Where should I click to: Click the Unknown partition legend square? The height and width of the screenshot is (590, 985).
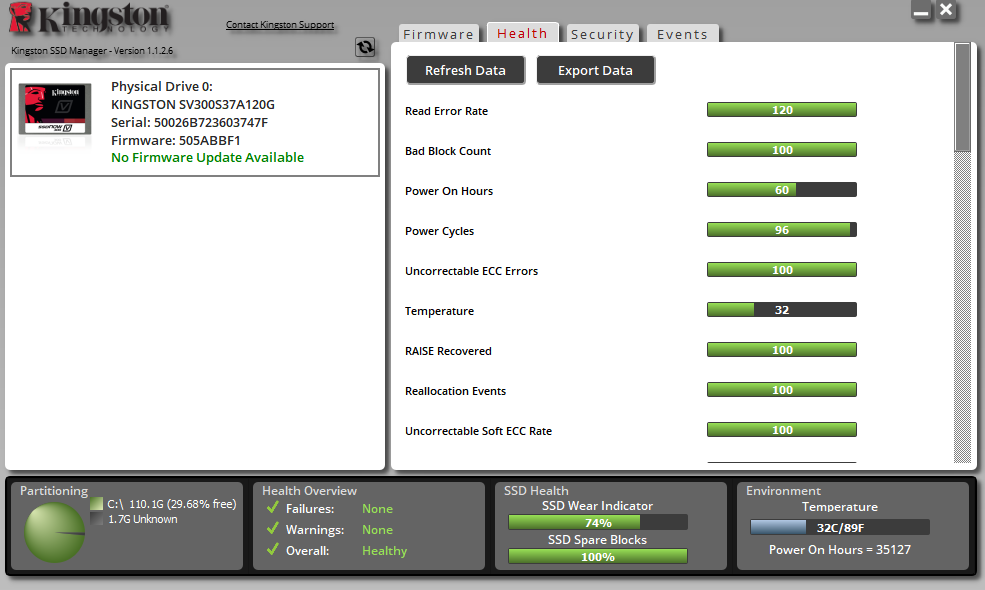point(96,519)
